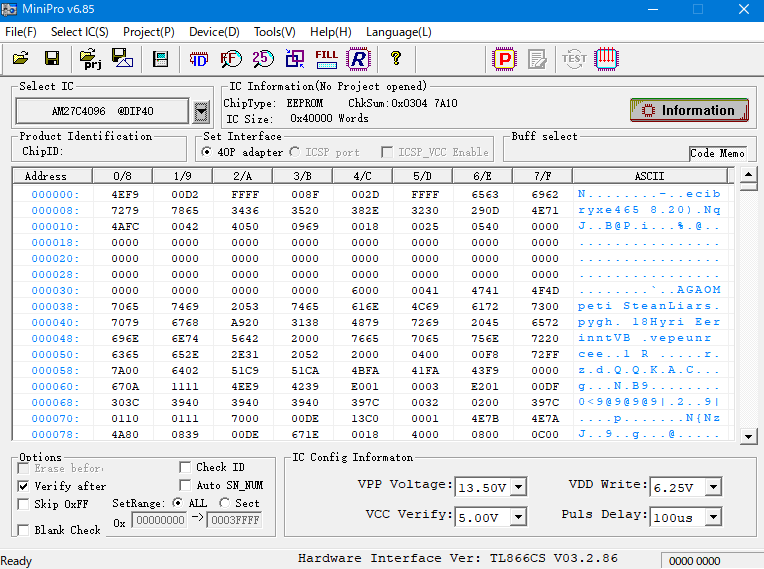
Task: Open the Help(H) menu
Action: tap(330, 32)
